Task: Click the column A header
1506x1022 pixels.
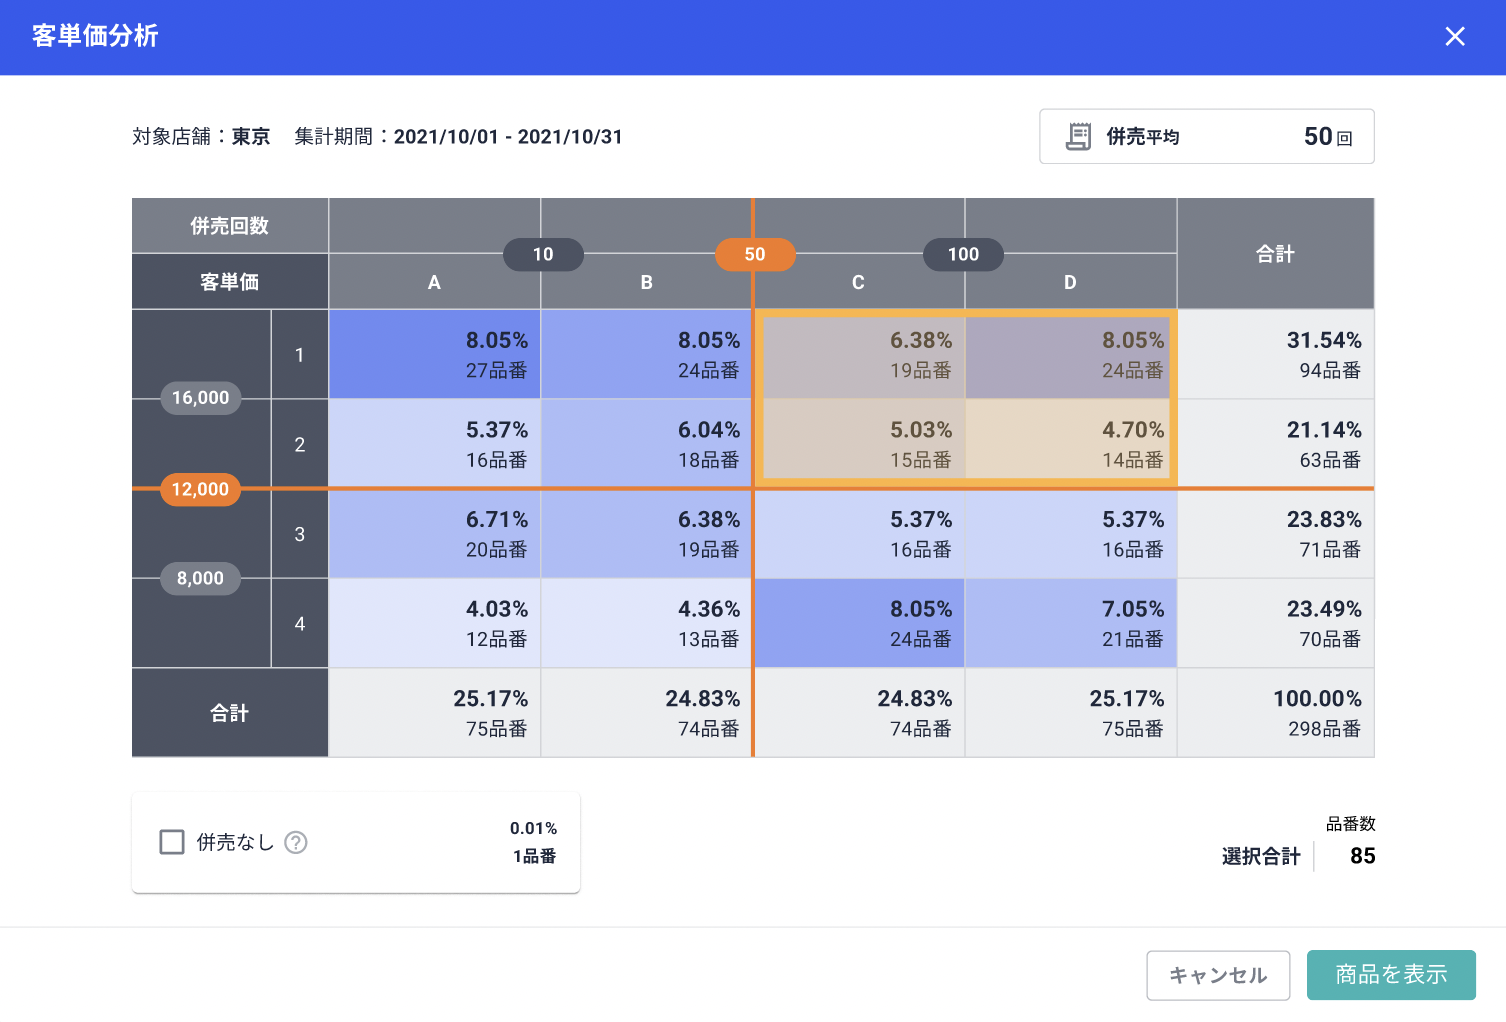Action: (x=434, y=283)
